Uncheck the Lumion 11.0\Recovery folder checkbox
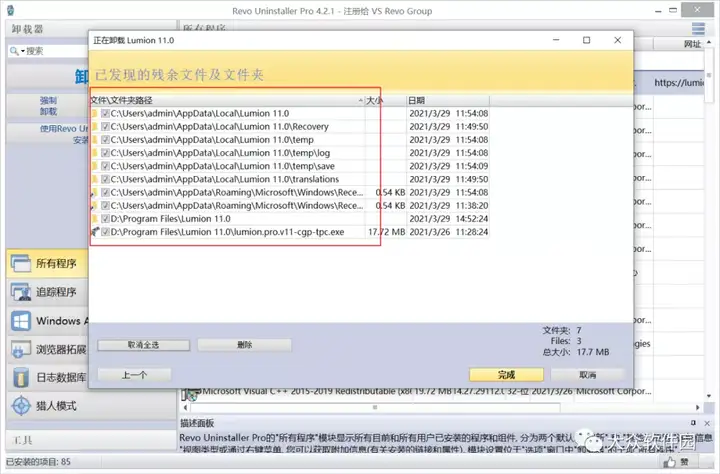Image resolution: width=720 pixels, height=474 pixels. click(105, 126)
